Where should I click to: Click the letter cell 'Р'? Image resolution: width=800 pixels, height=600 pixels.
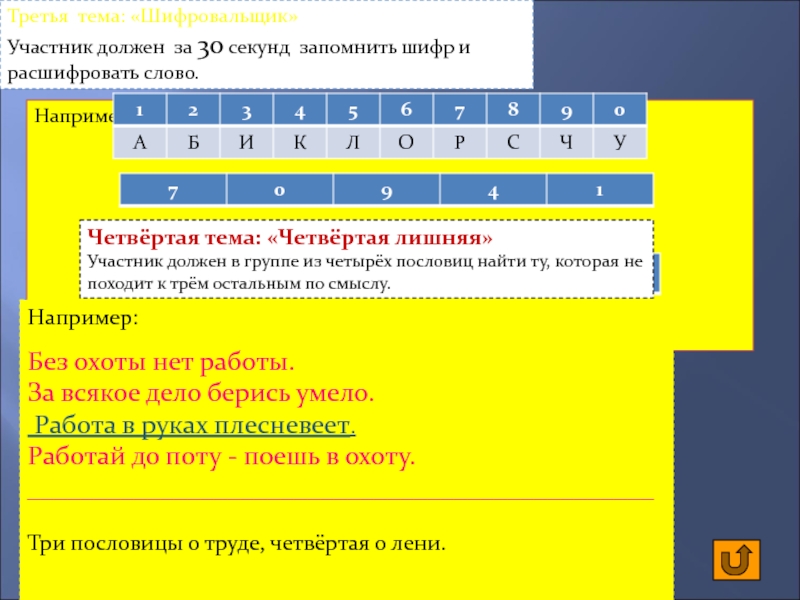tap(460, 142)
